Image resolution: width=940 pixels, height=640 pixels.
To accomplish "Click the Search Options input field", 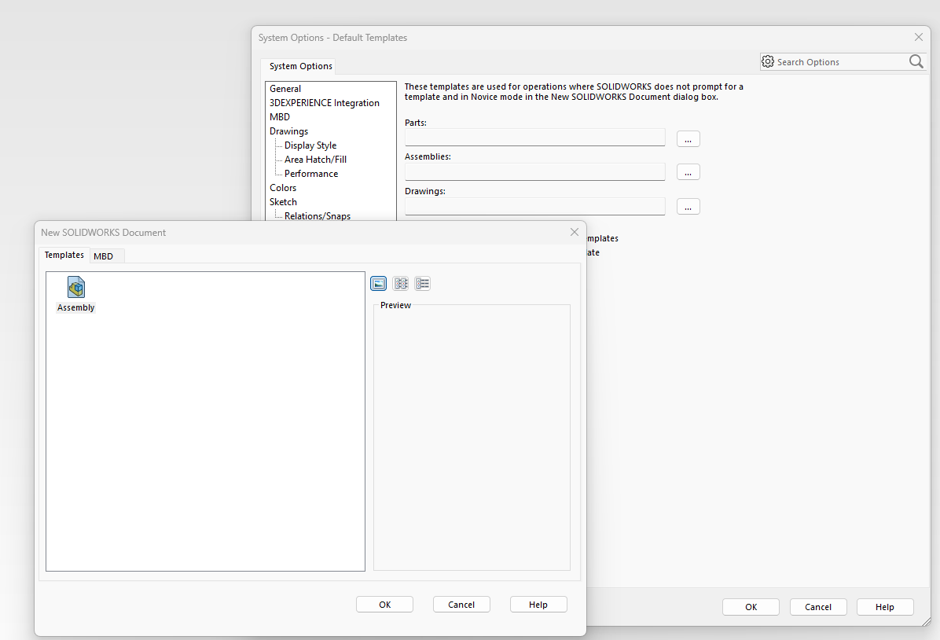I will pos(842,62).
